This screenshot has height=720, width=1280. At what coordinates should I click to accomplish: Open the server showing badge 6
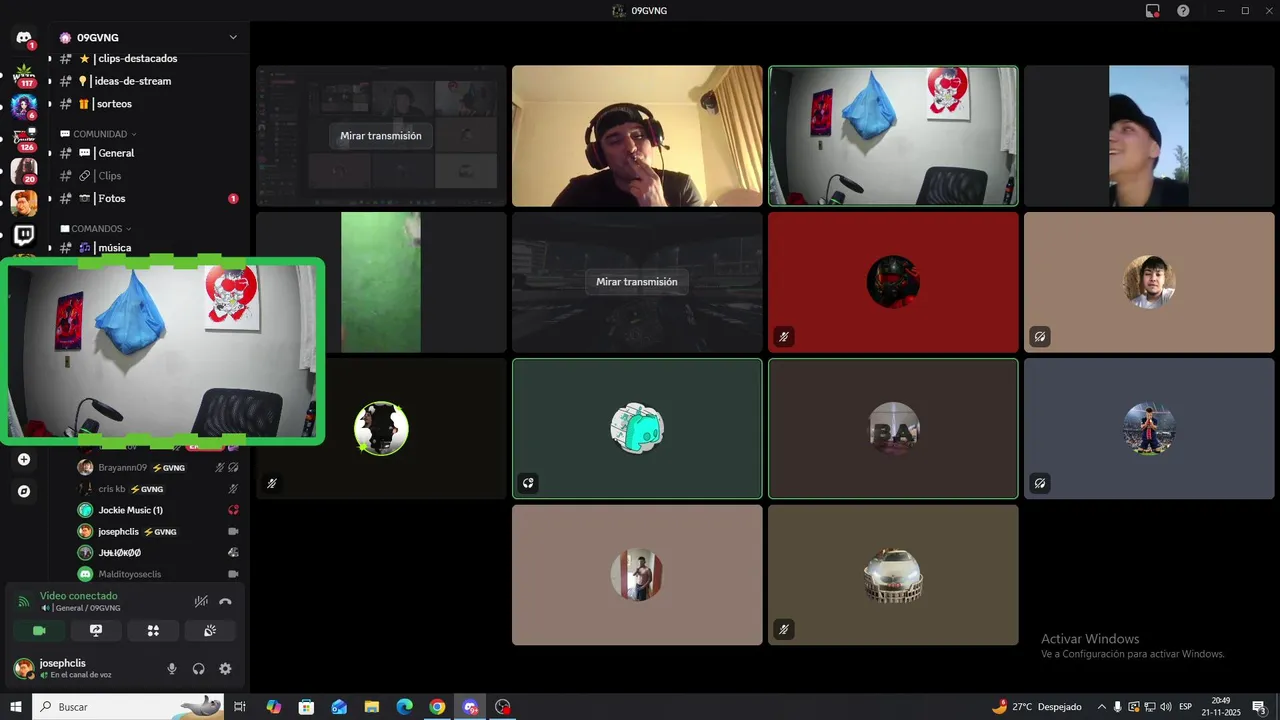coord(24,106)
